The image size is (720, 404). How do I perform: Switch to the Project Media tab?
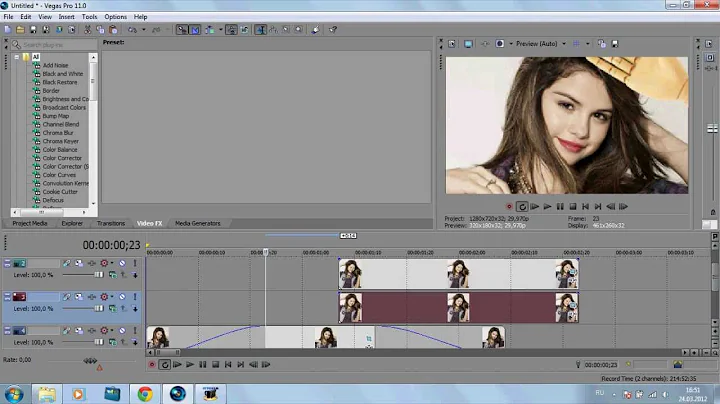click(30, 223)
